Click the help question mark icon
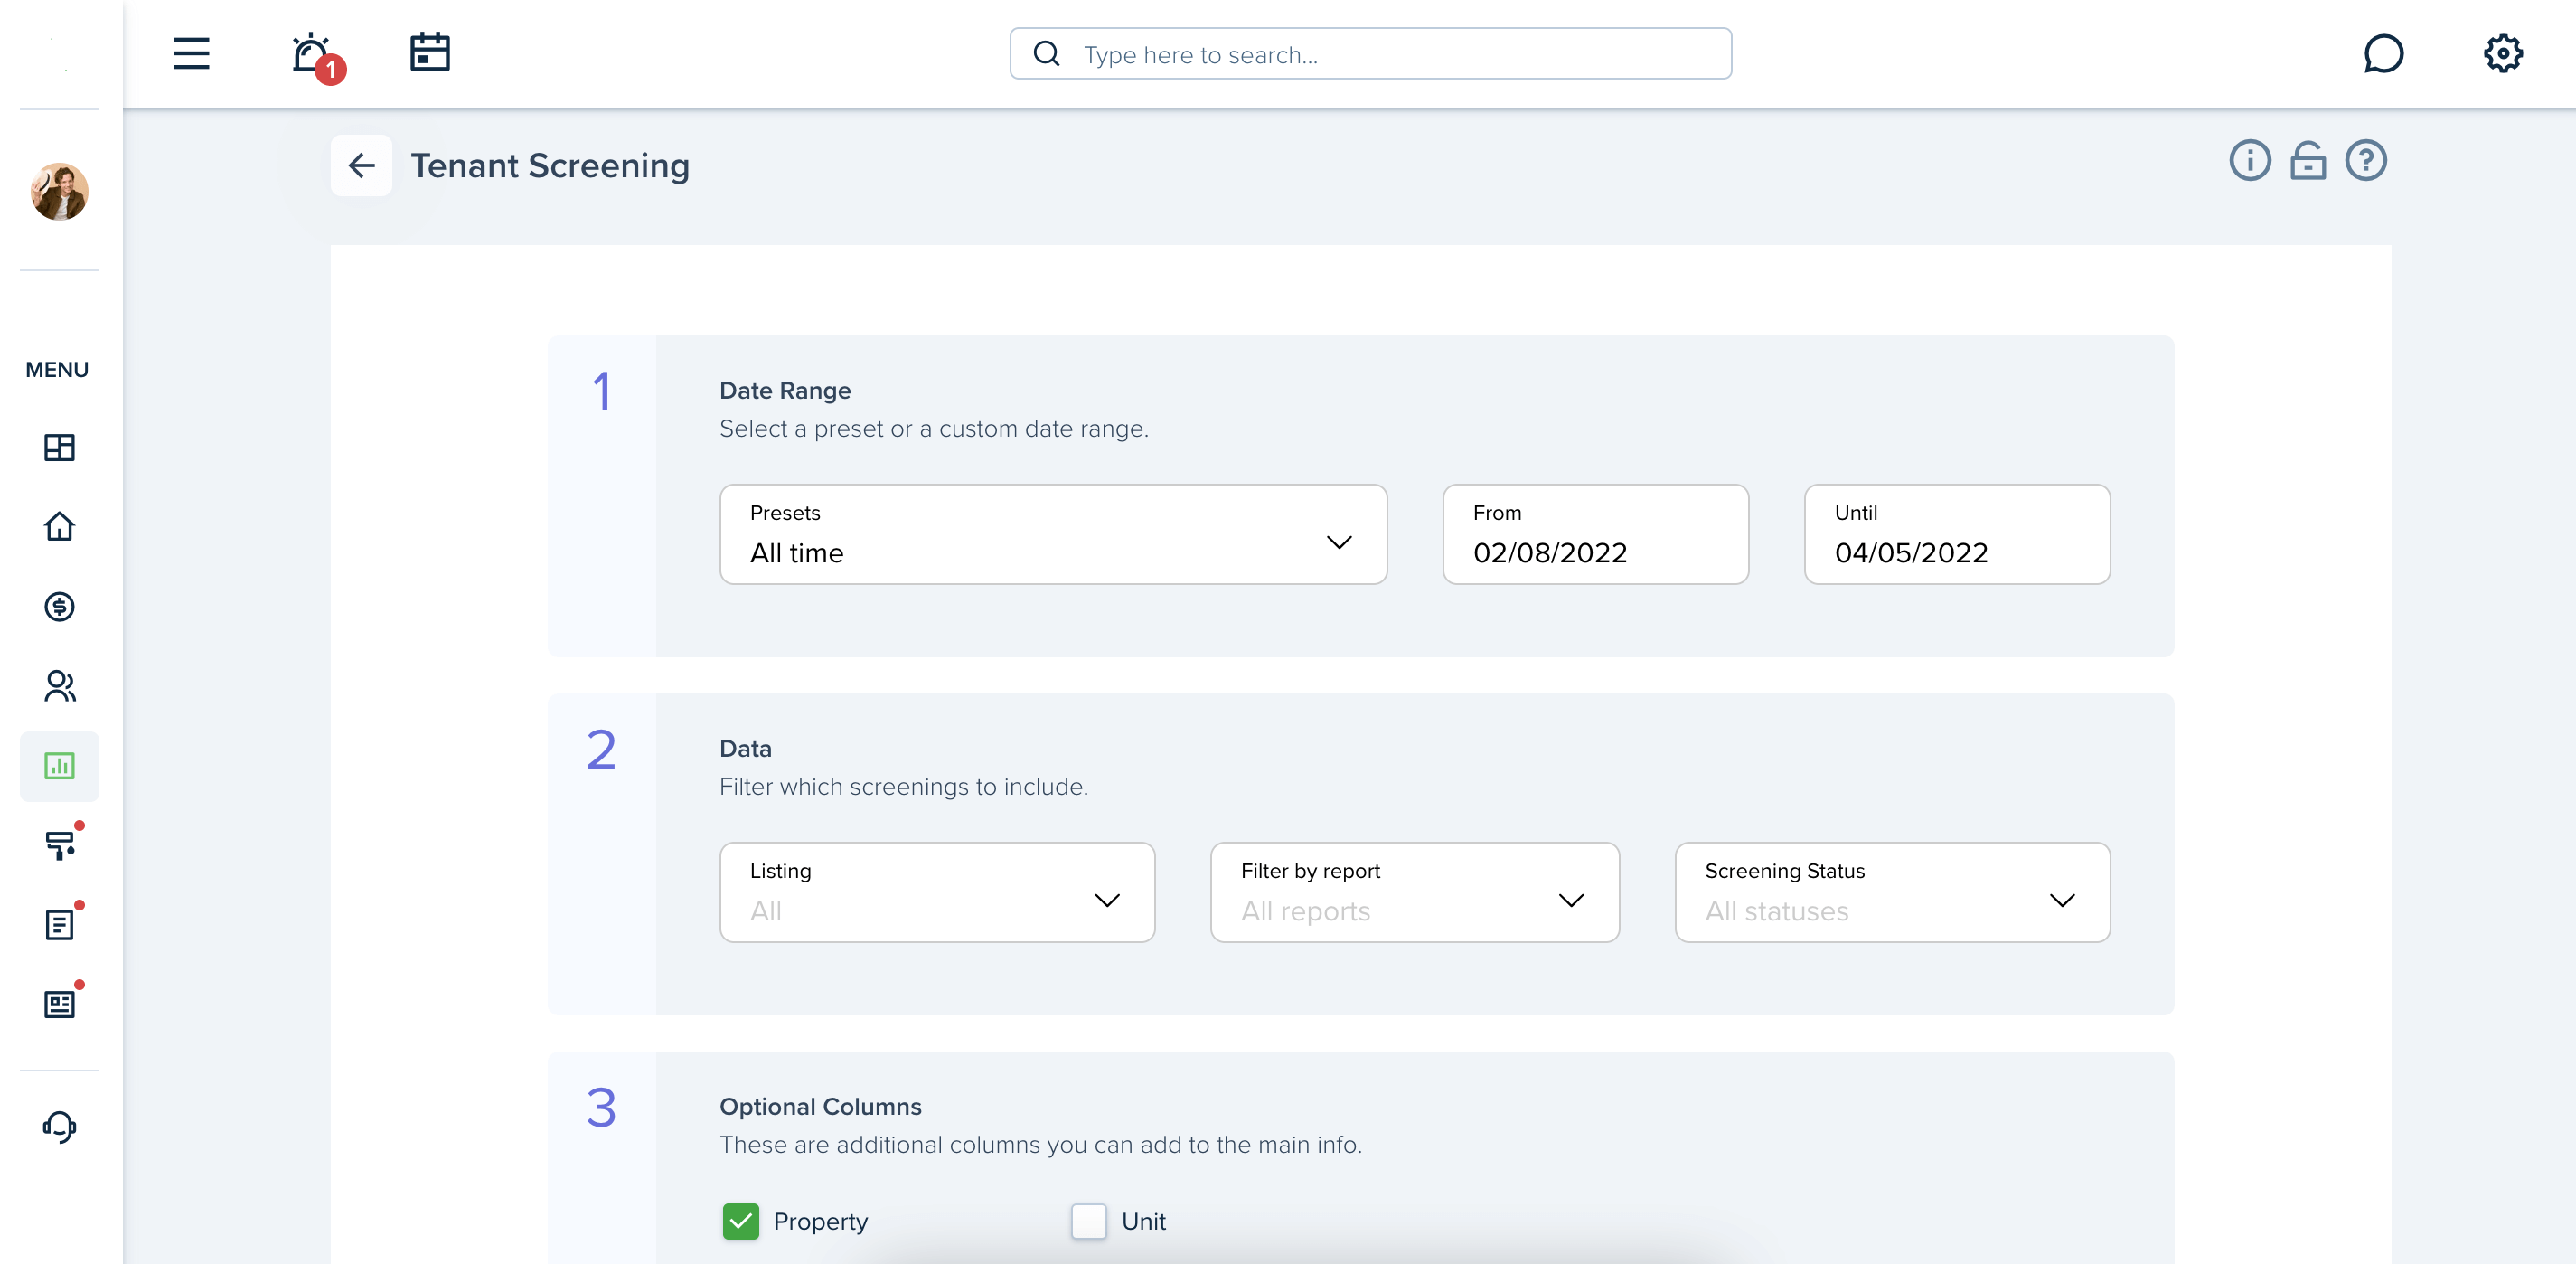2576x1264 pixels. click(x=2366, y=161)
